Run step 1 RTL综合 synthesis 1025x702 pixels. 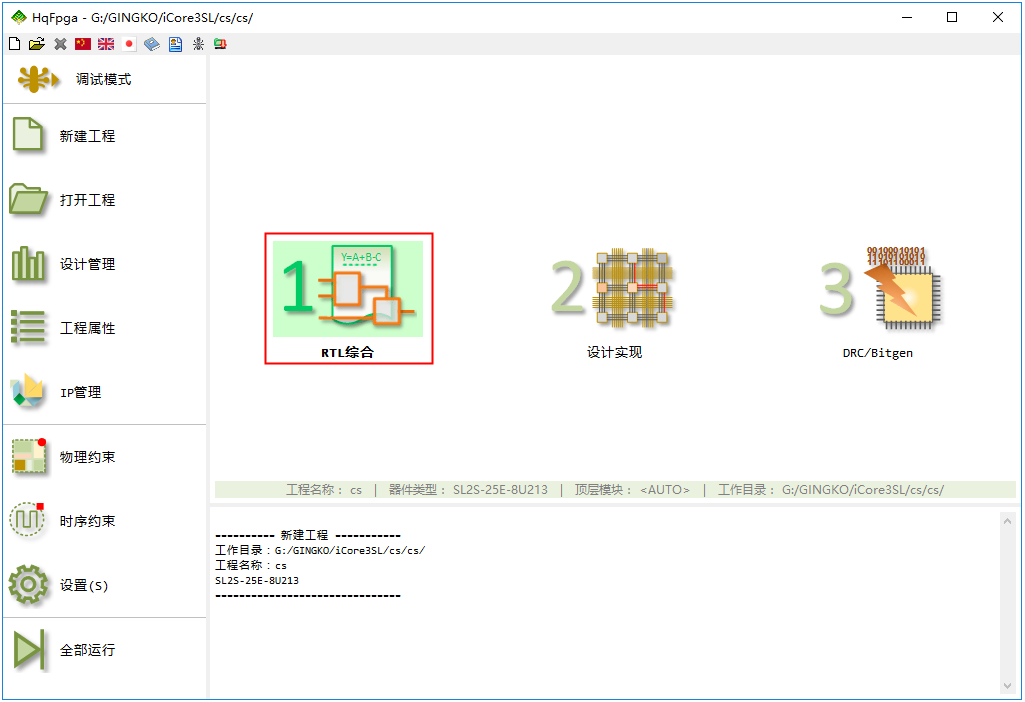tap(348, 298)
